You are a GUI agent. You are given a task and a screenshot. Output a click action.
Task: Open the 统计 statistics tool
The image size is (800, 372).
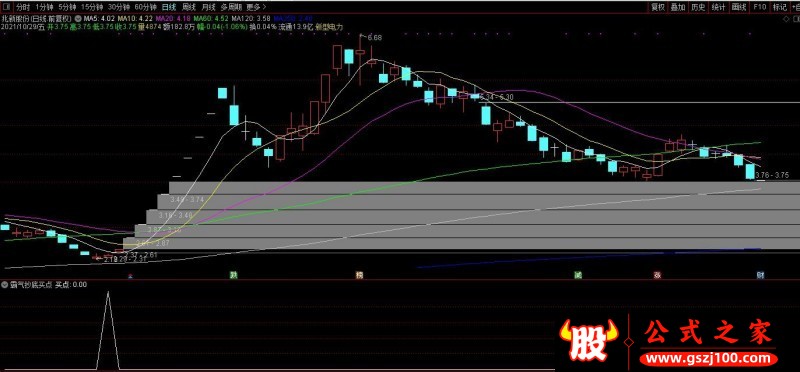coord(718,7)
